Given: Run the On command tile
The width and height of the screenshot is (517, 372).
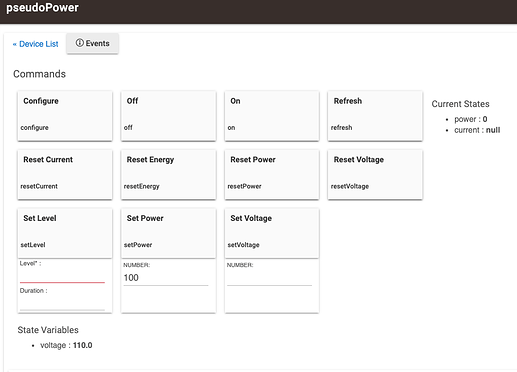Looking at the screenshot, I should (272, 116).
